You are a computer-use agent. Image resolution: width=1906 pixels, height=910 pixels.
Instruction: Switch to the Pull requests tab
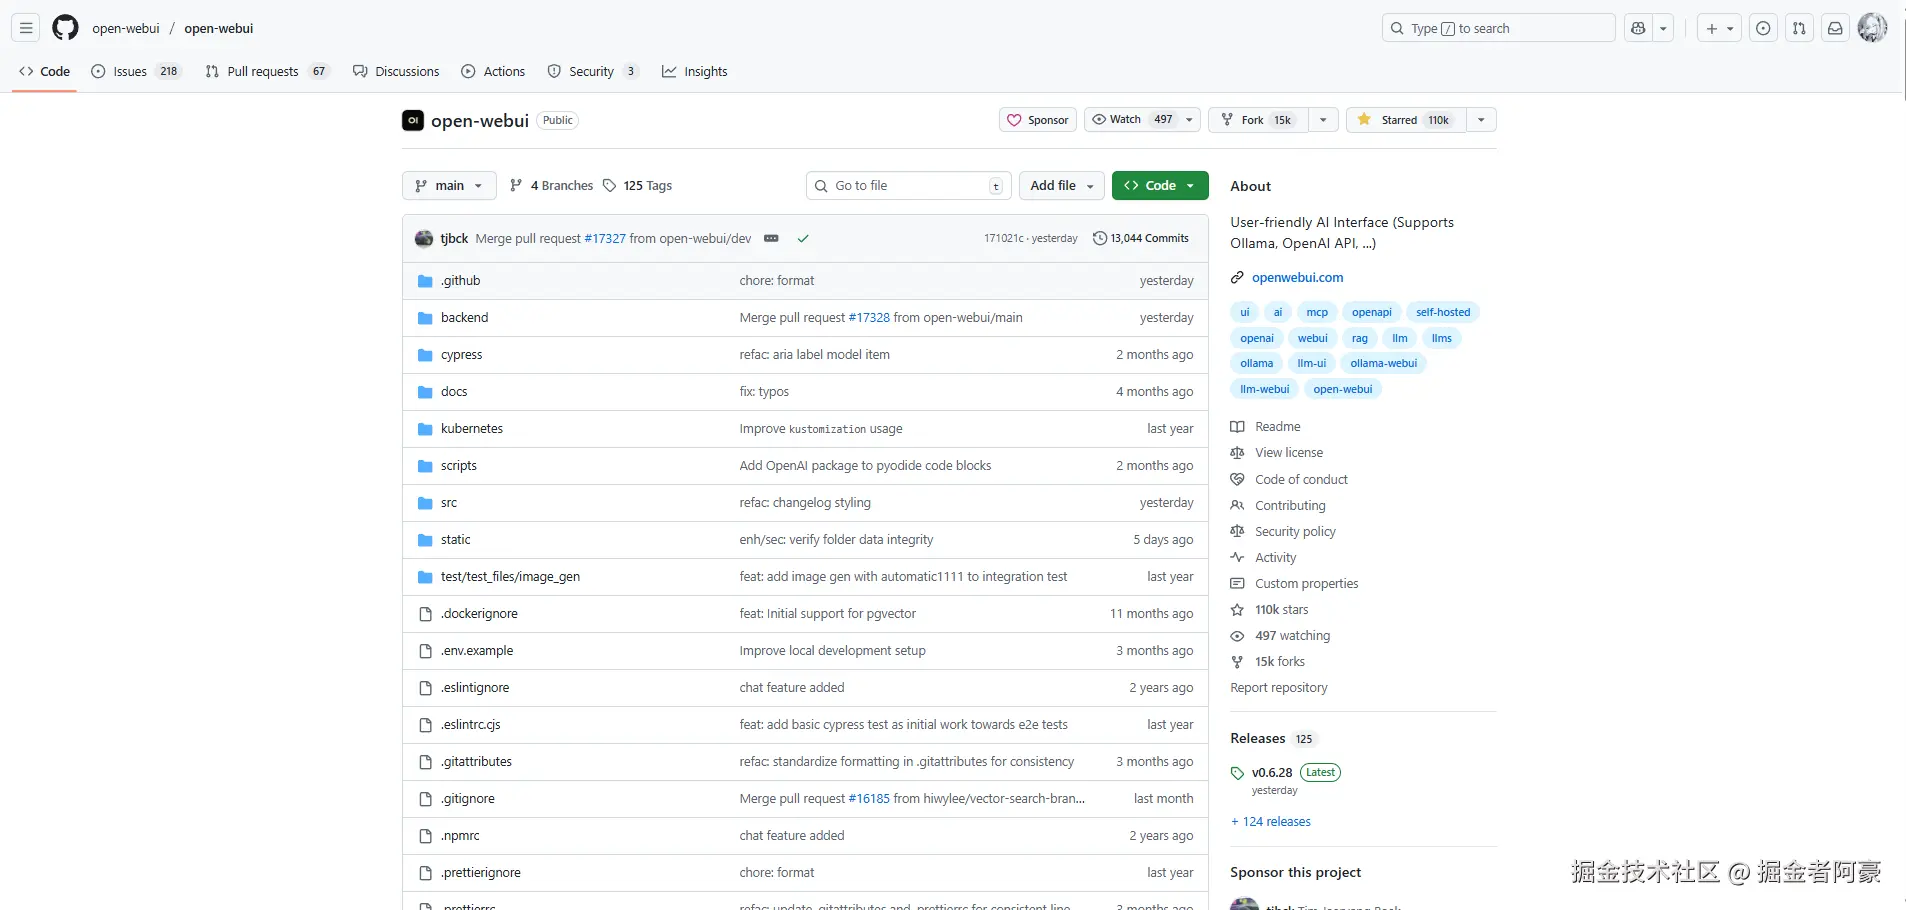click(268, 71)
